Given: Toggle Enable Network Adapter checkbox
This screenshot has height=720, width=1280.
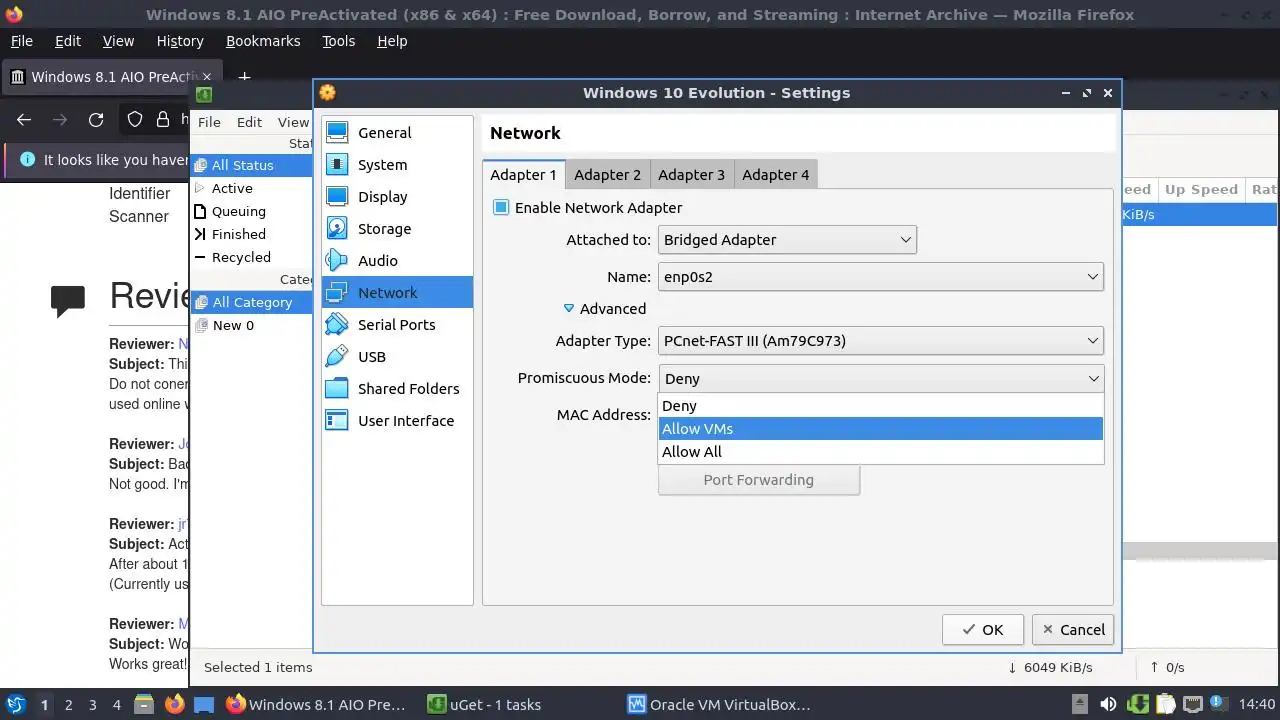Looking at the screenshot, I should pos(501,208).
